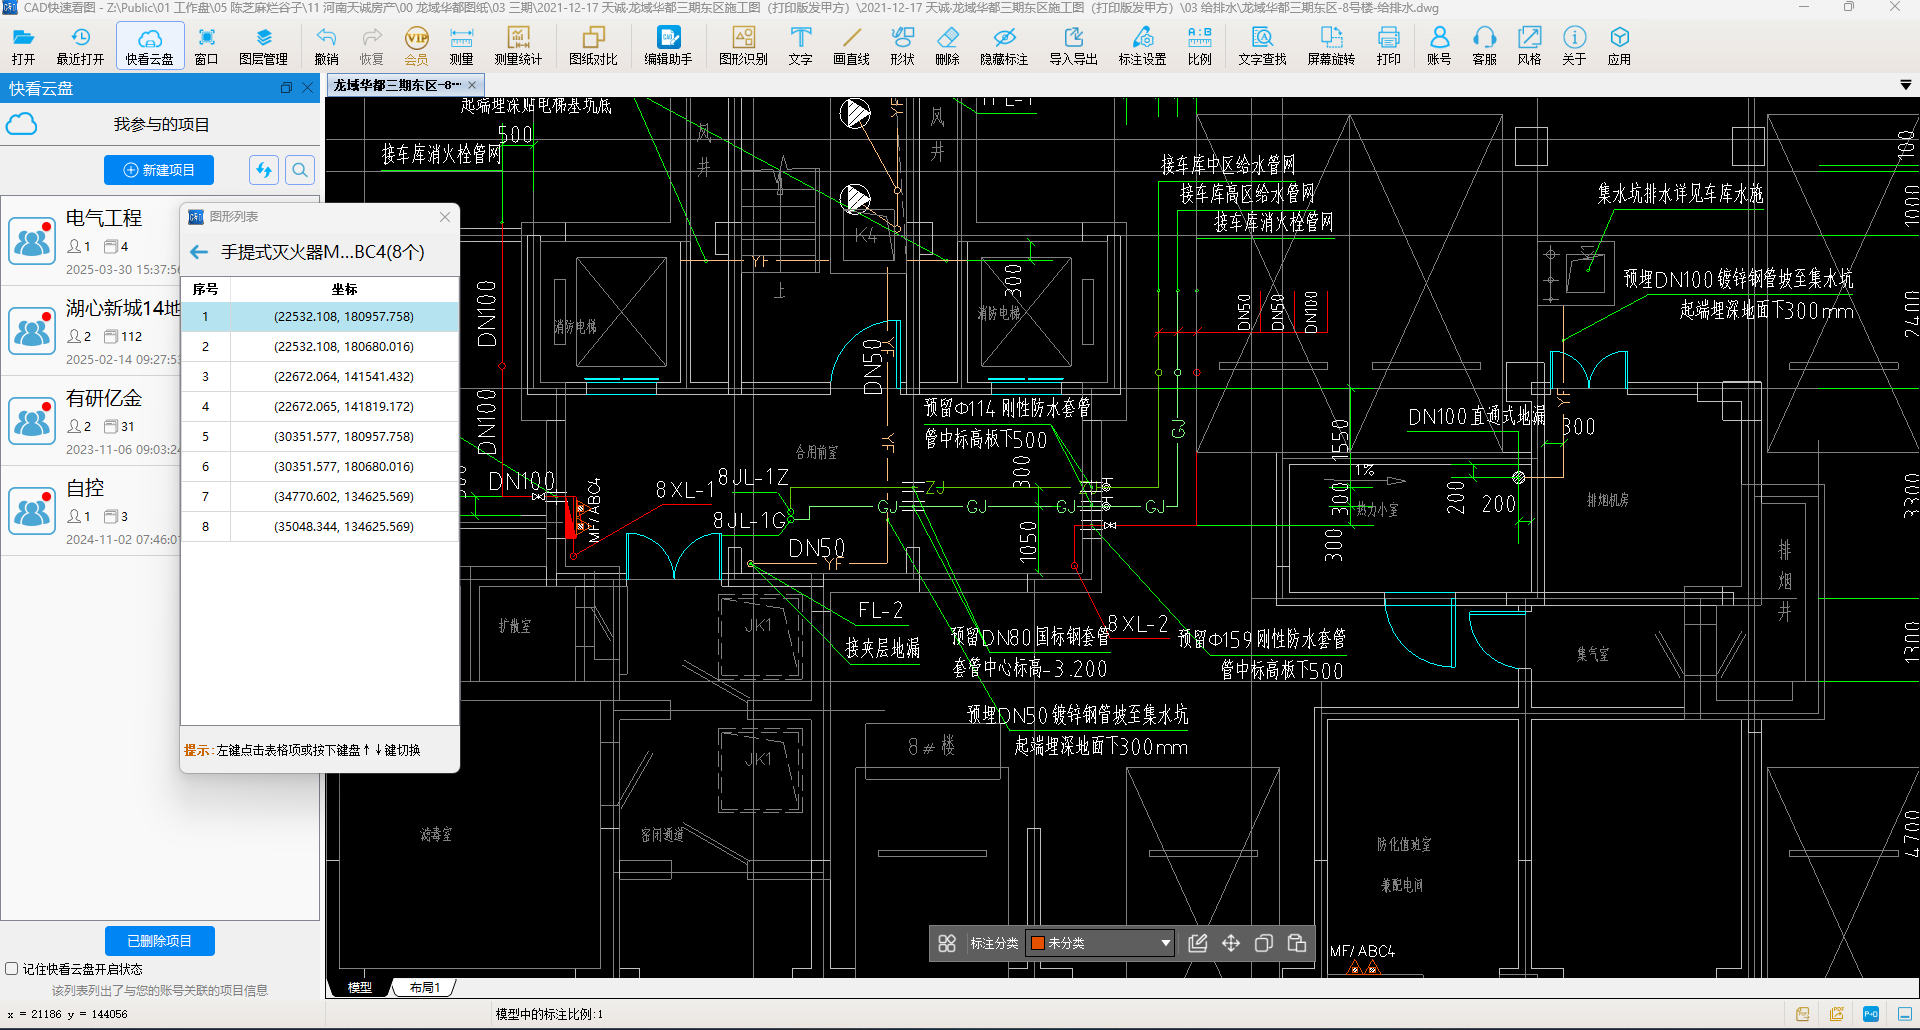The height and width of the screenshot is (1030, 1920).
Task: Open the 图层管理 layer manager
Action: click(263, 45)
